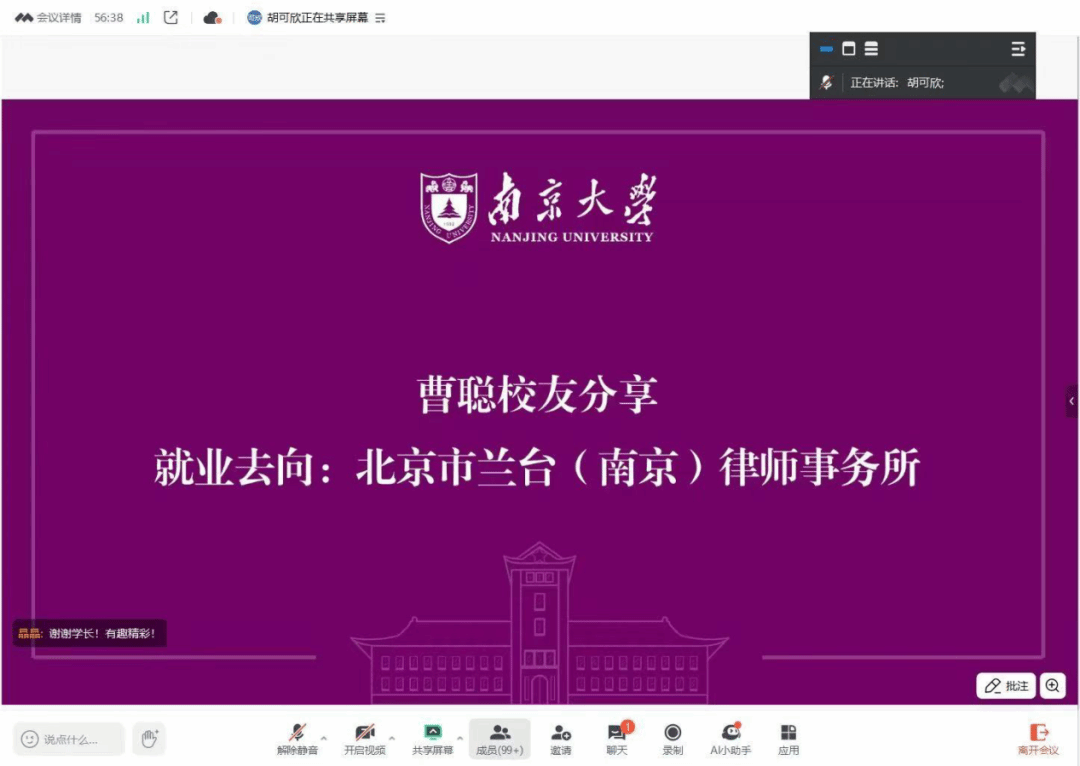Expand audio options arrow beside 解除静音

pos(324,738)
